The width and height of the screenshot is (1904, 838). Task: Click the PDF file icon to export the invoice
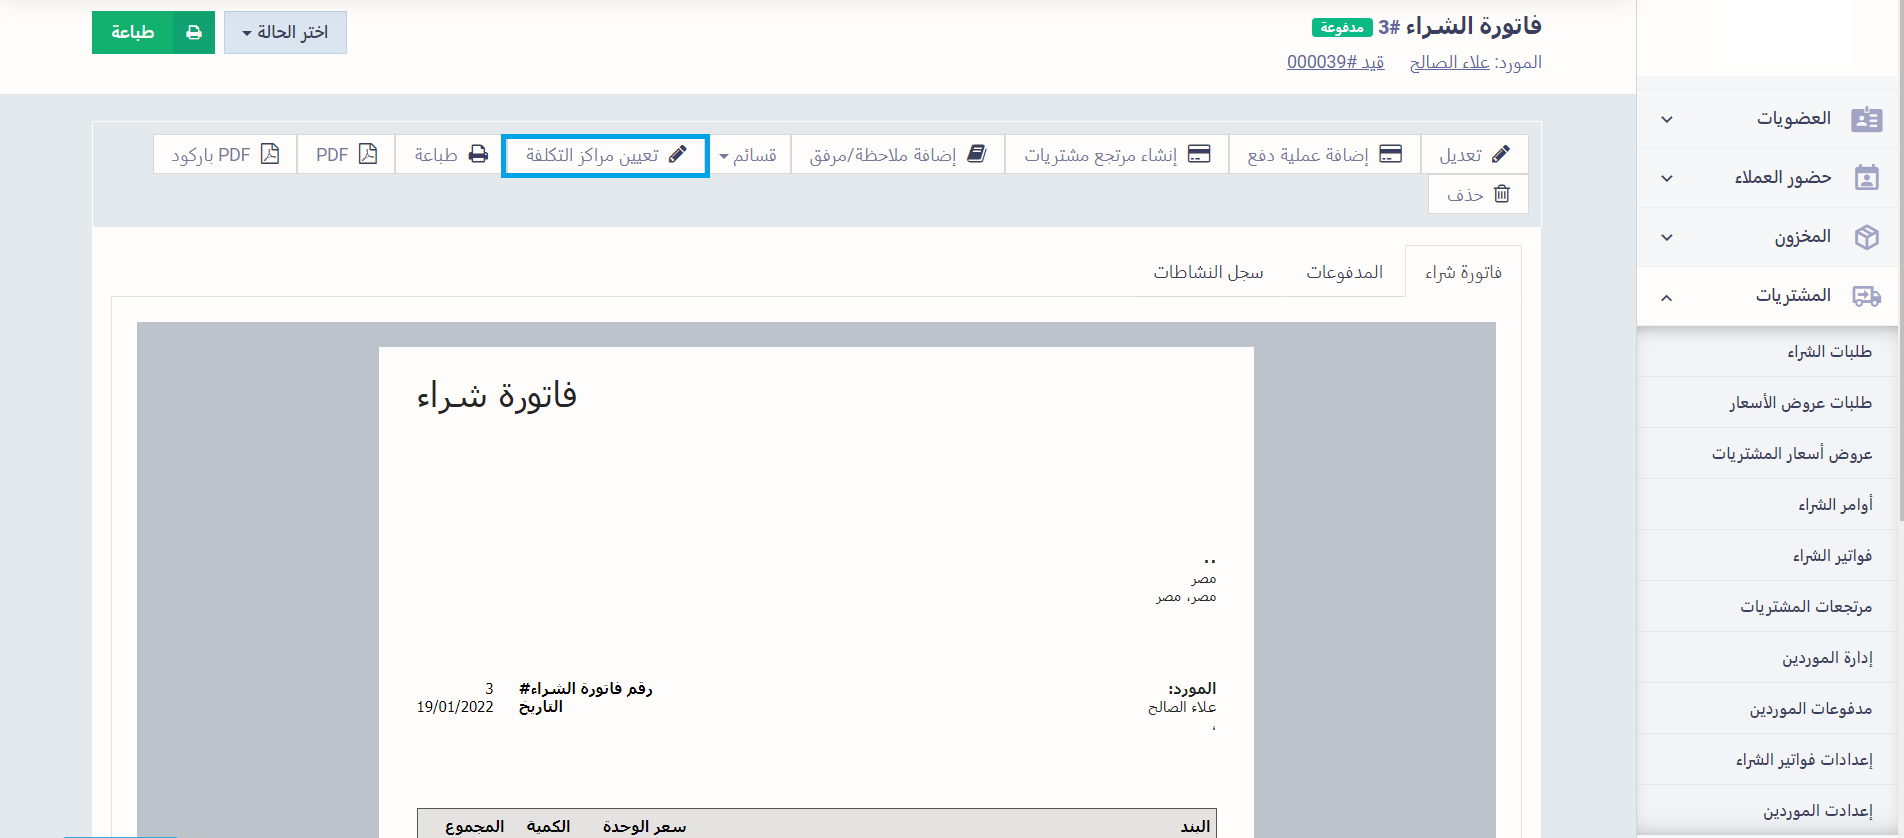point(368,154)
